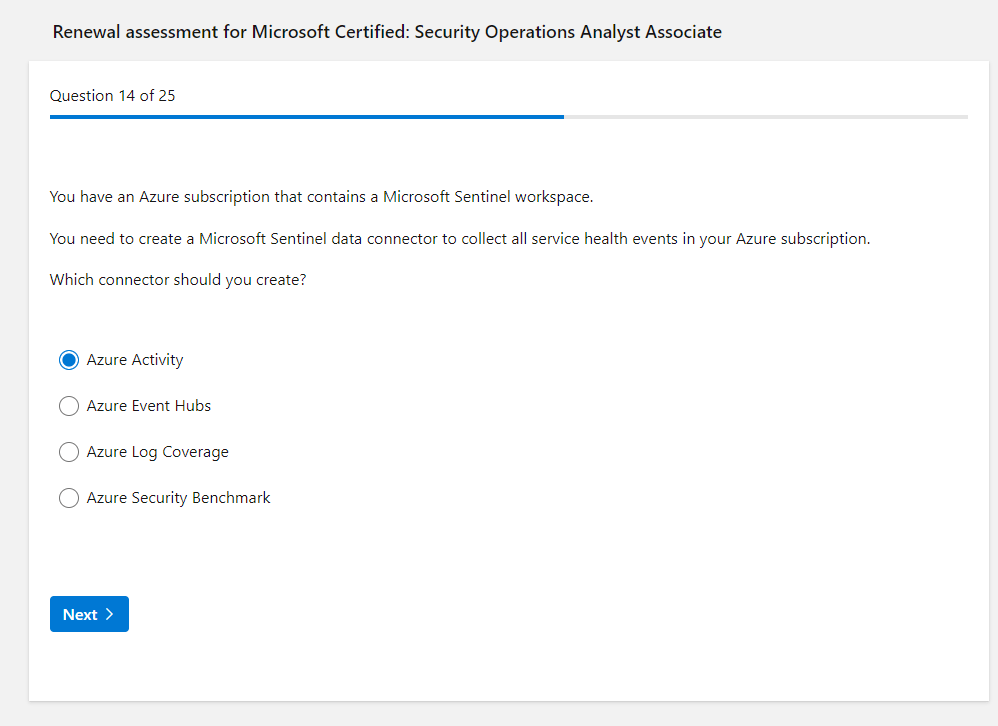Click the "Azure Security Benchmark" answer label text
Image resolution: width=998 pixels, height=726 pixels.
(179, 498)
